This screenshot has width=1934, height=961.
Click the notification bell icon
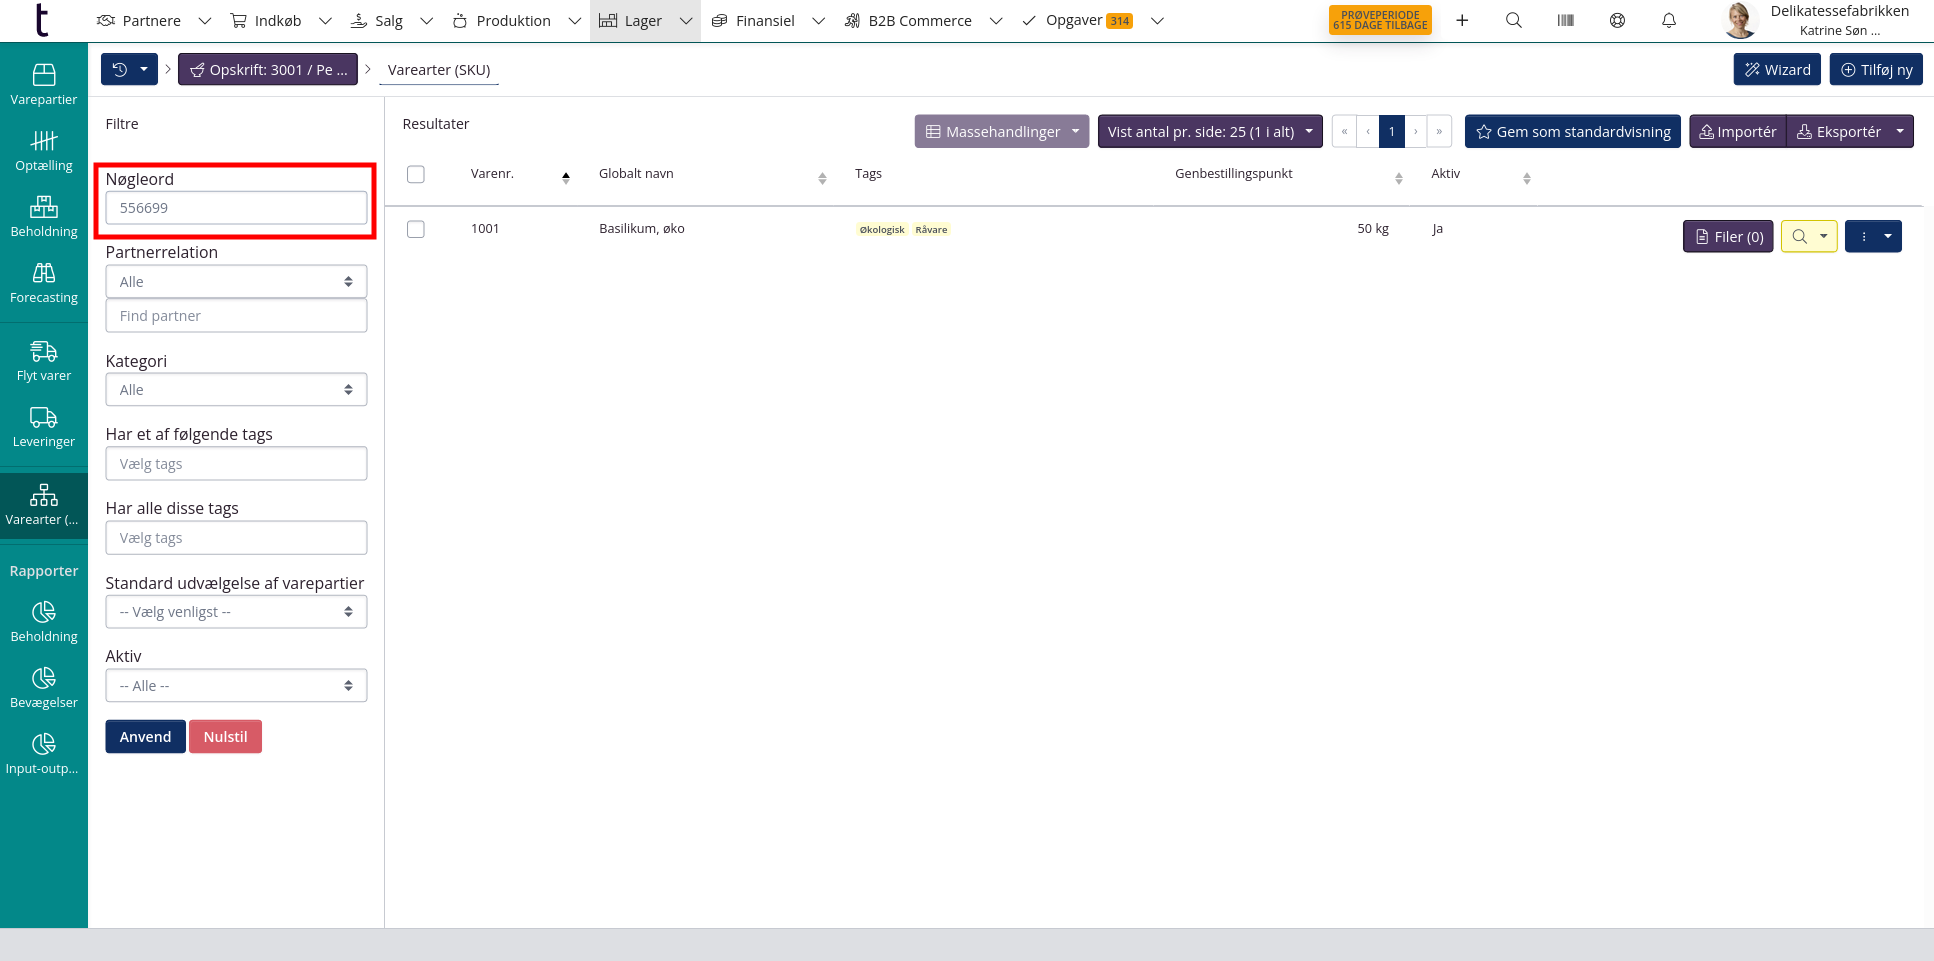click(x=1668, y=20)
